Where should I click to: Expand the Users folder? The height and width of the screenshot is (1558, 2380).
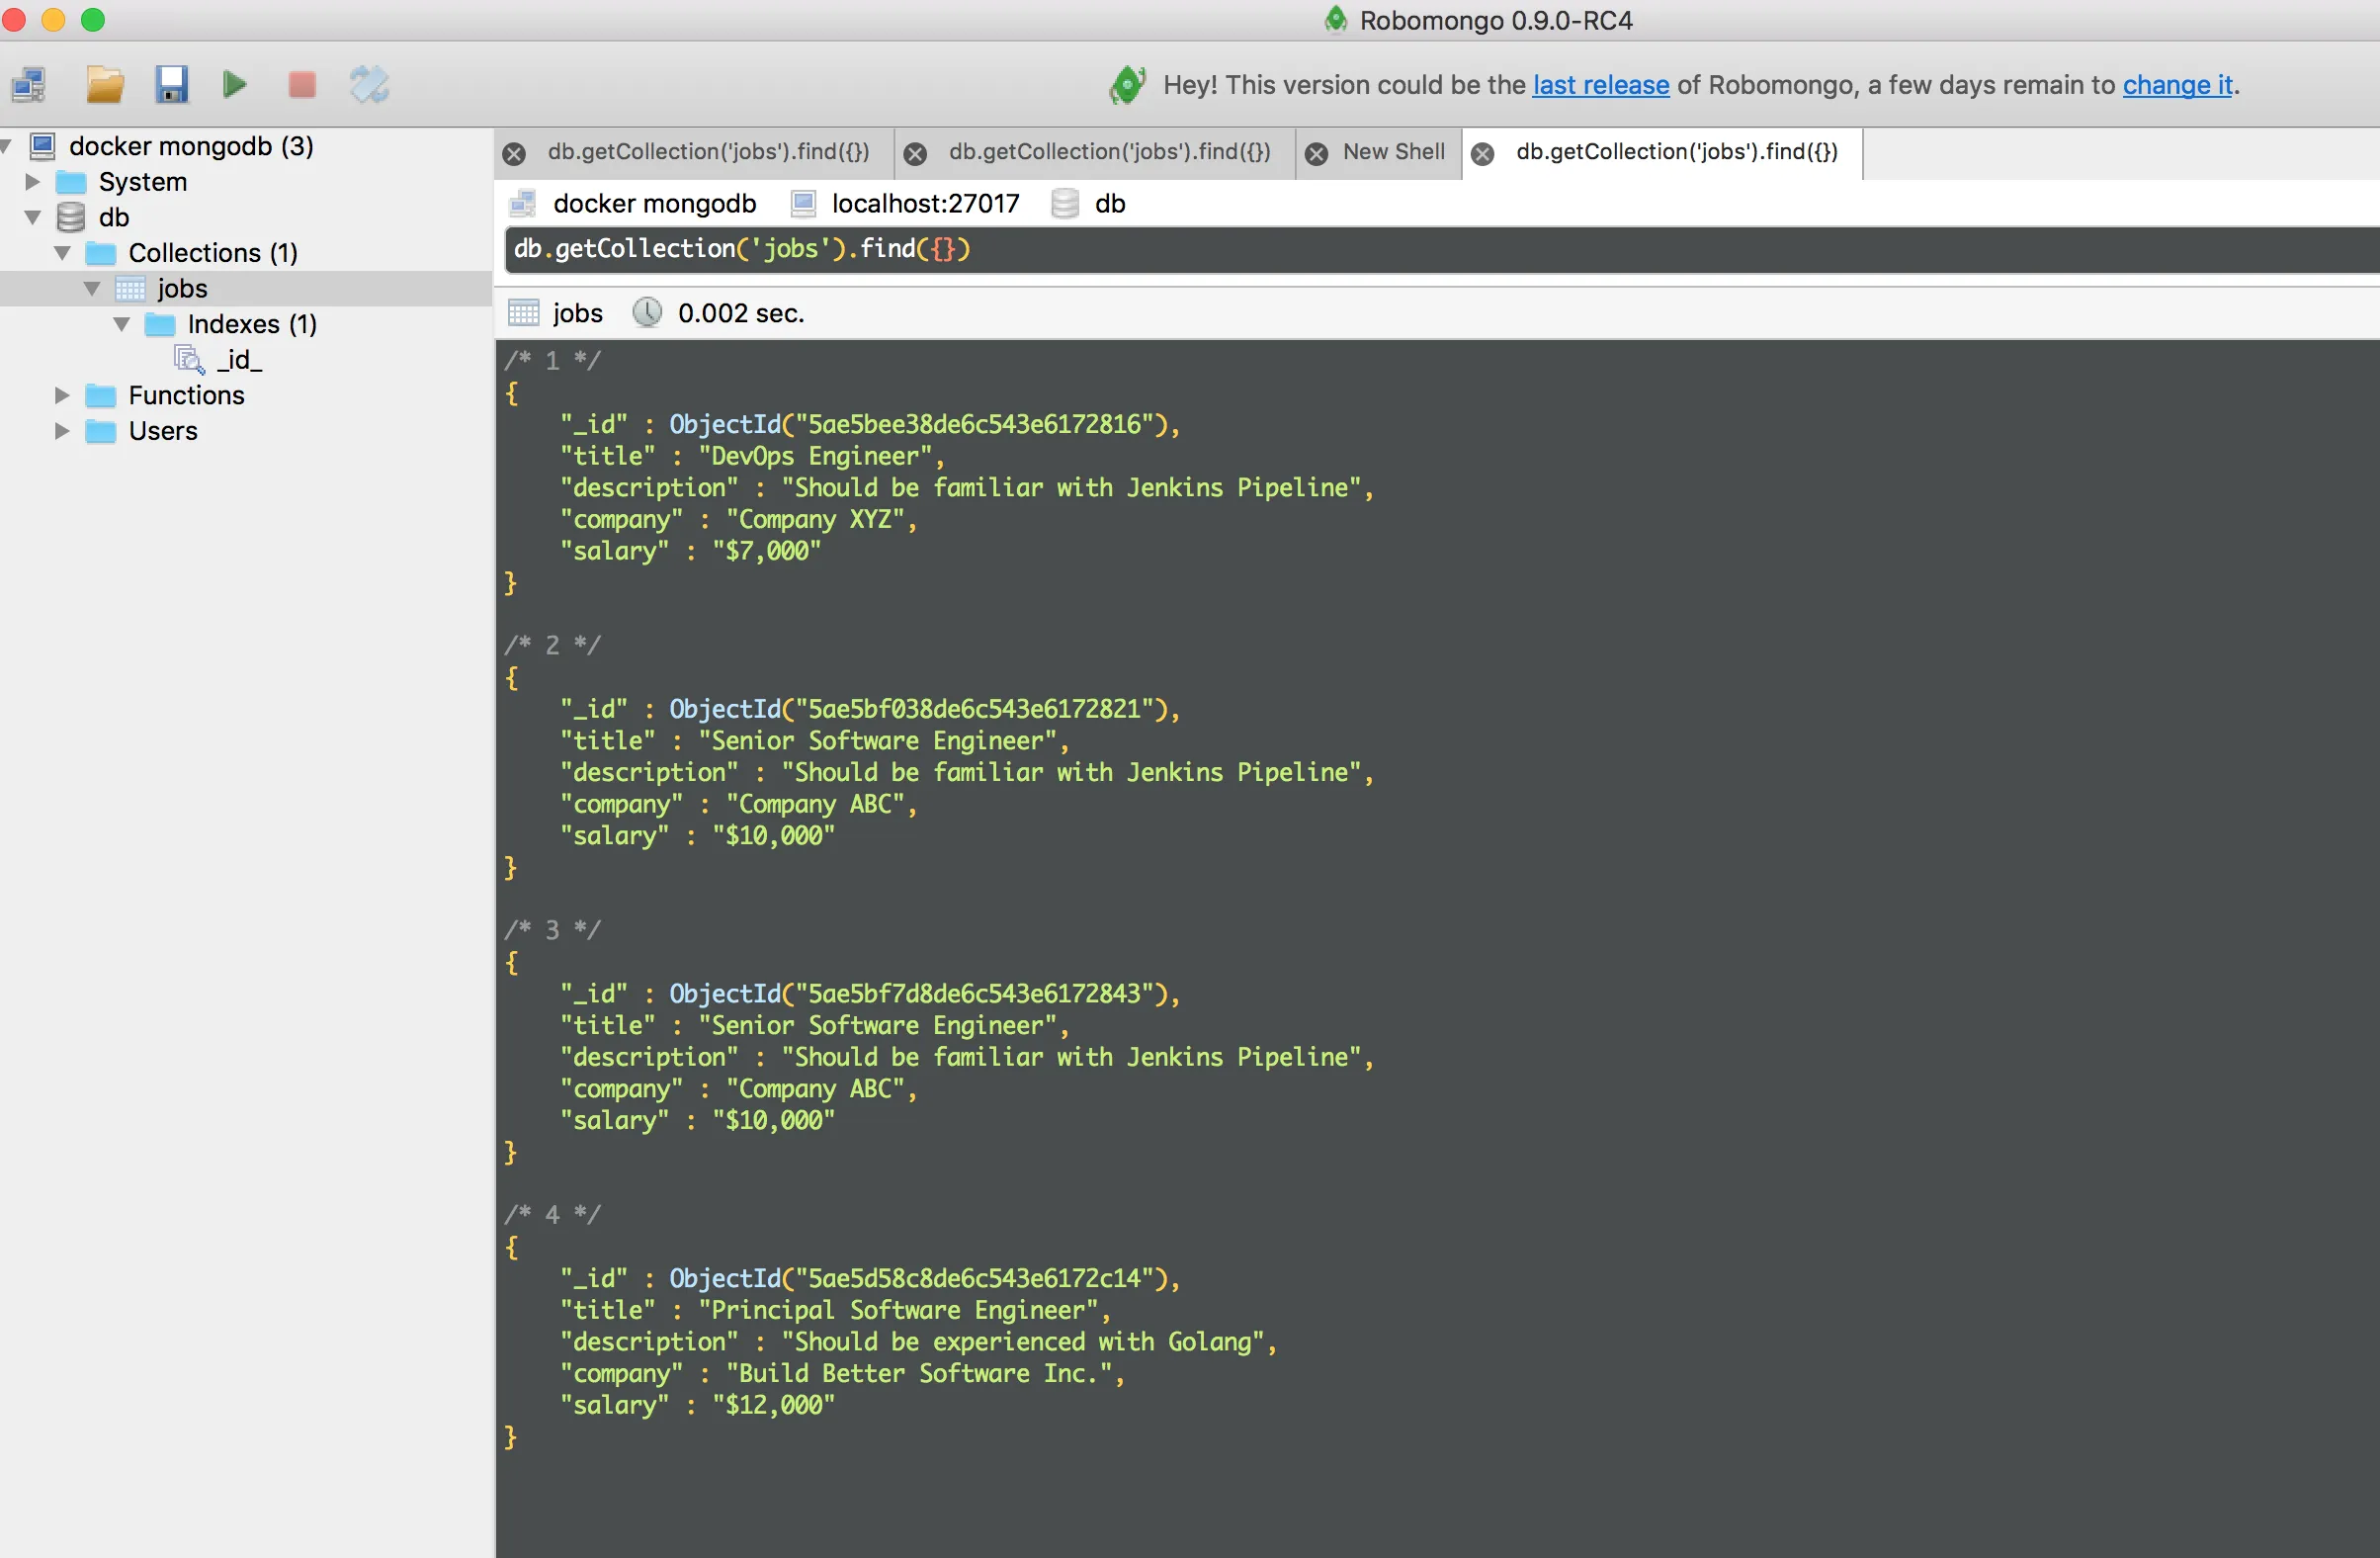click(62, 431)
